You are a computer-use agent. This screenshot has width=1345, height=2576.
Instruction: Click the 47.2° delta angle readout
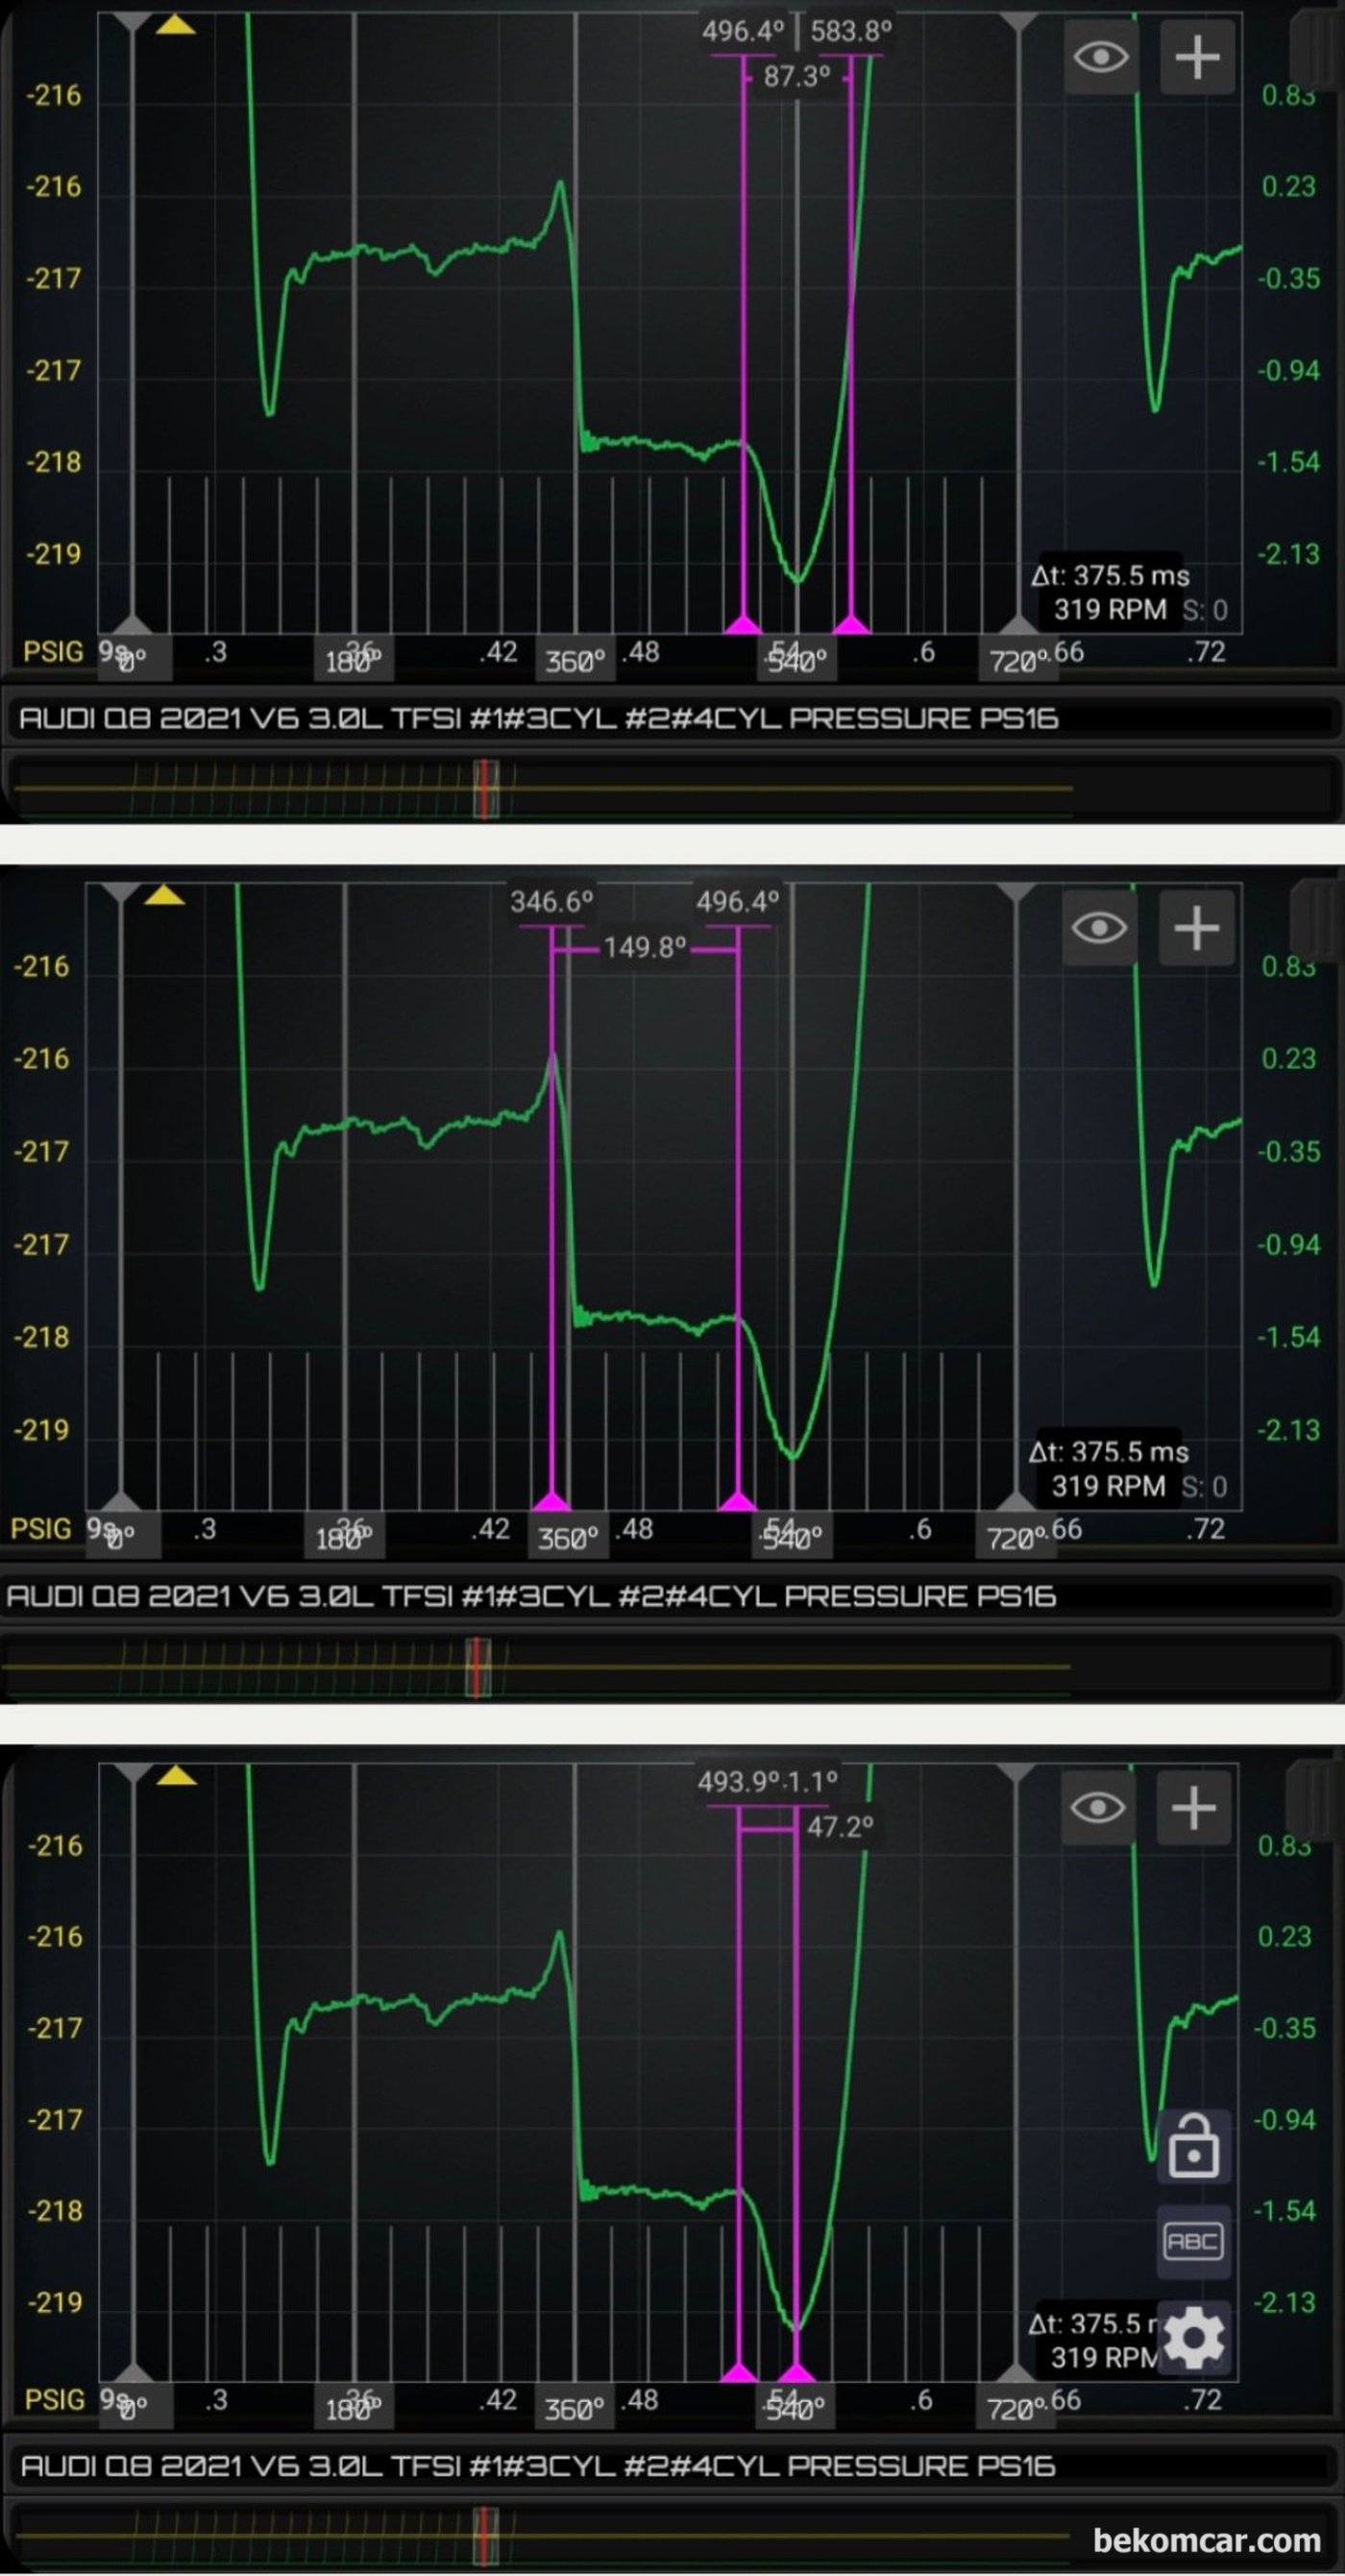[840, 1827]
